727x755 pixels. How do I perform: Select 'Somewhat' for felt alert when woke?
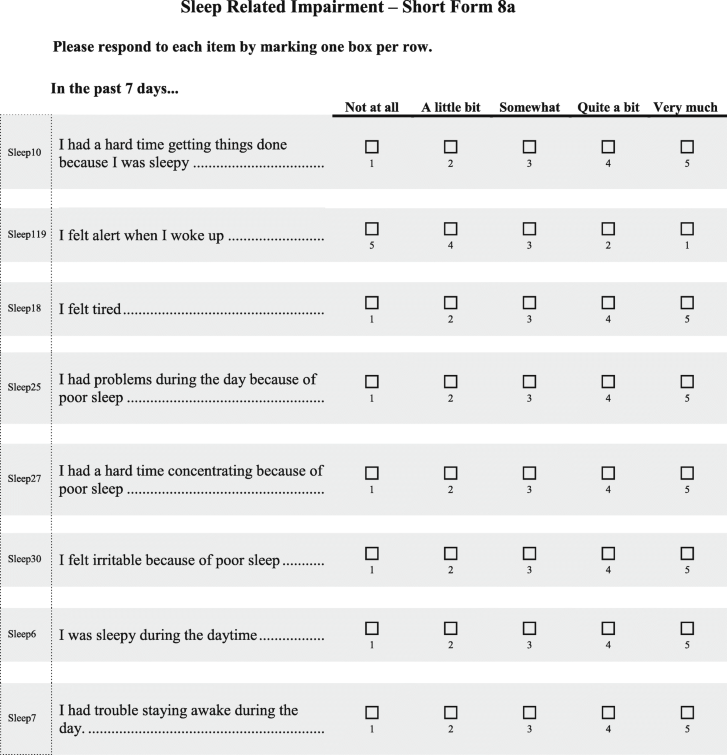tap(529, 229)
